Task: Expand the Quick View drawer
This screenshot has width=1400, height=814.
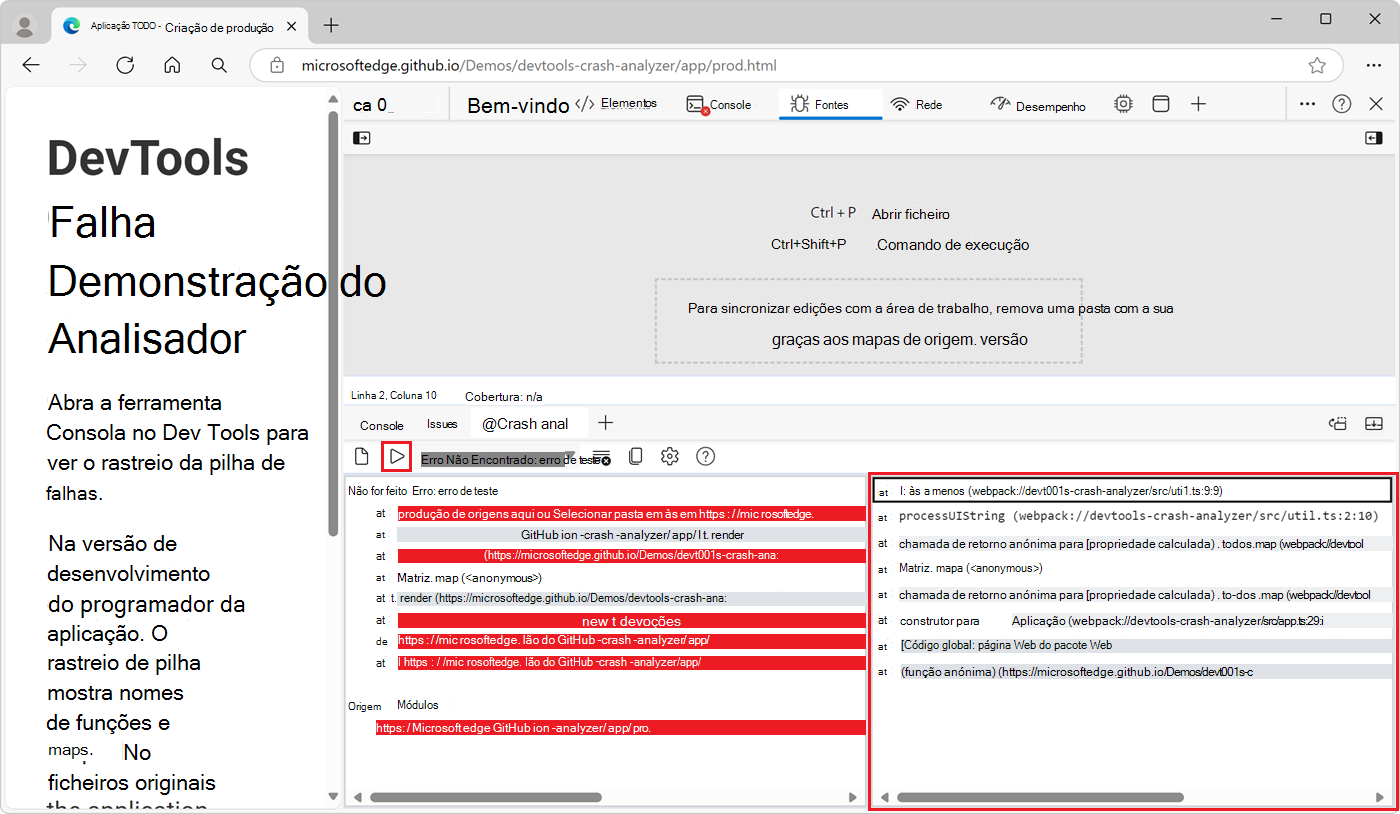Action: coord(1374,424)
